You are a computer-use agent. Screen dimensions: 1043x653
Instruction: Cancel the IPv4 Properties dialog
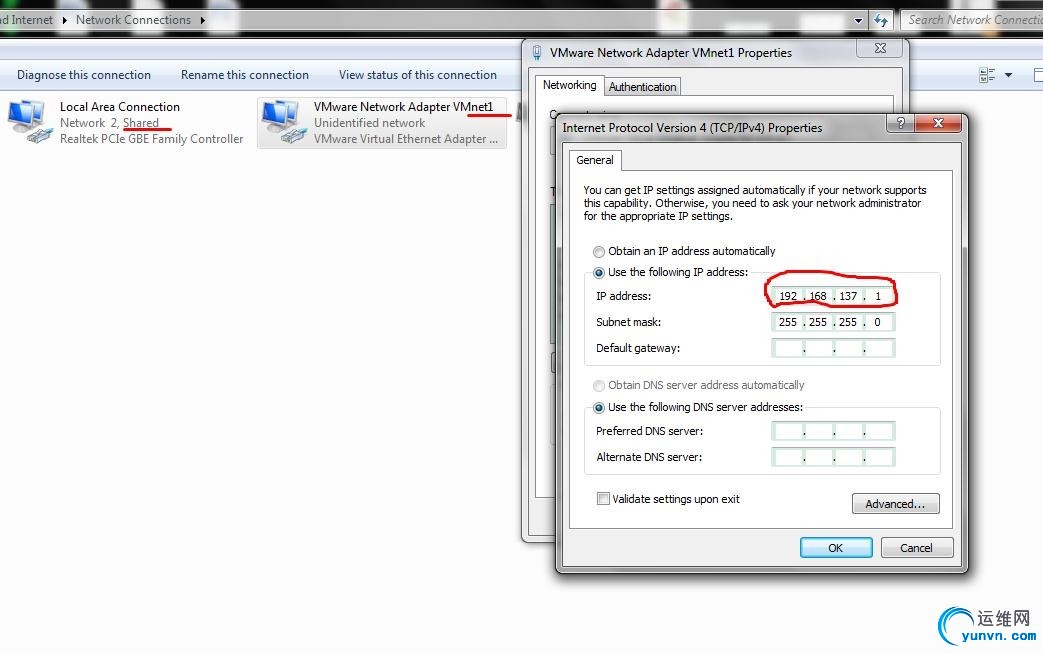tap(917, 548)
